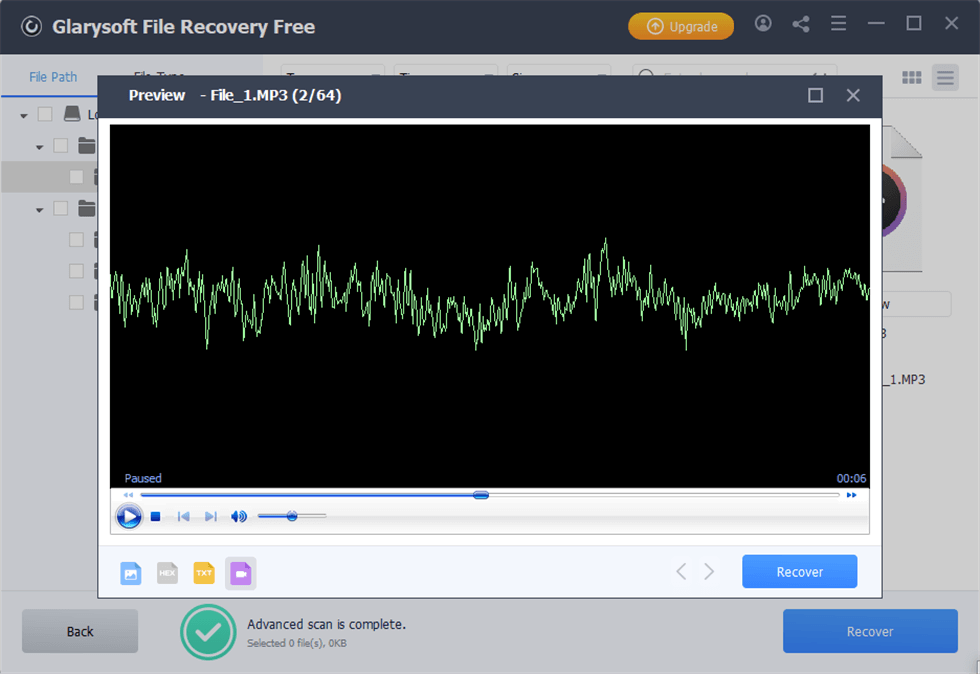Go to next file with right chevron
Screen dimensions: 980x674
tap(709, 572)
